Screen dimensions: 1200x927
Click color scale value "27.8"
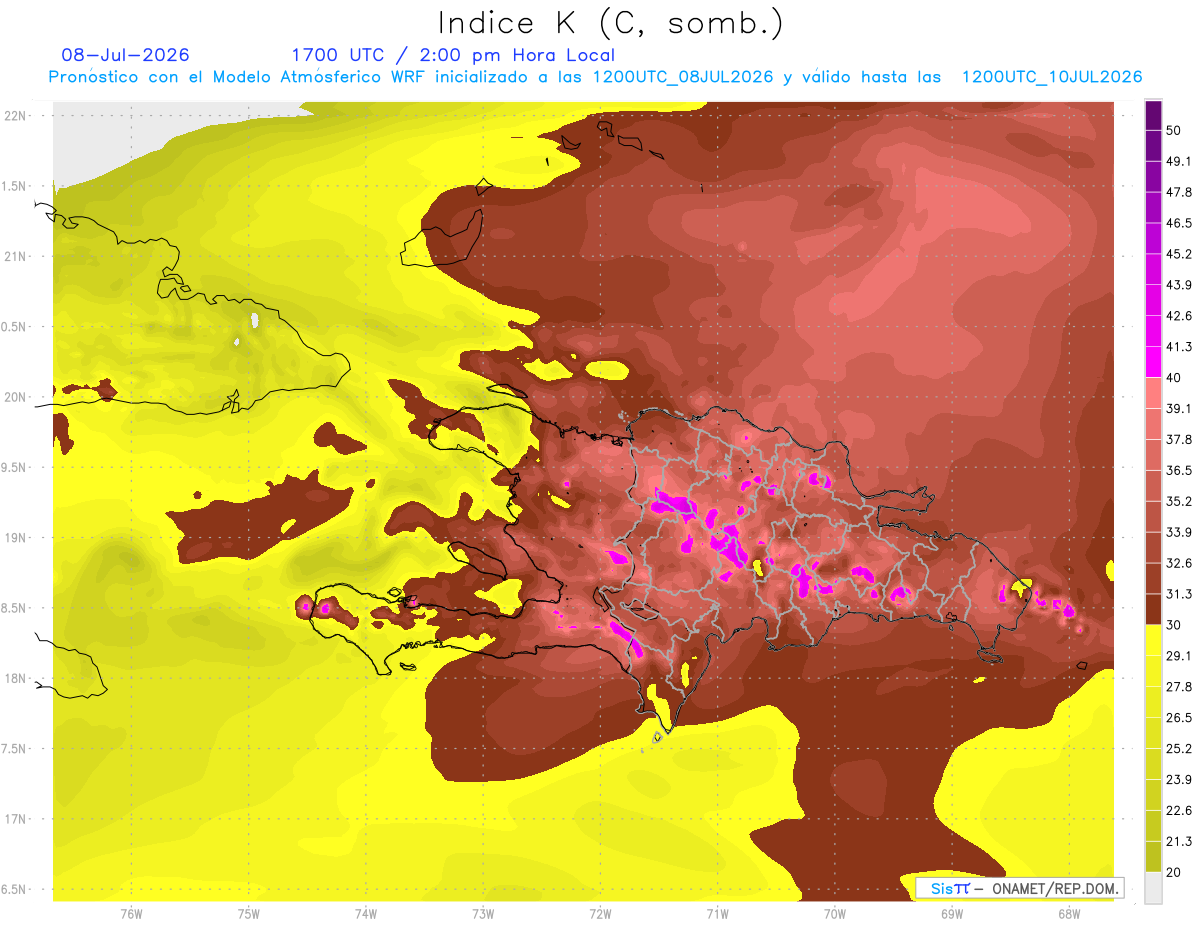(1178, 687)
